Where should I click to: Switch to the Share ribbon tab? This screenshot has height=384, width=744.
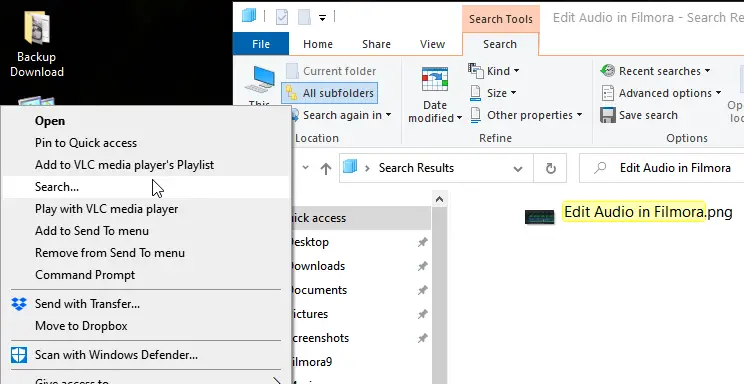click(376, 44)
